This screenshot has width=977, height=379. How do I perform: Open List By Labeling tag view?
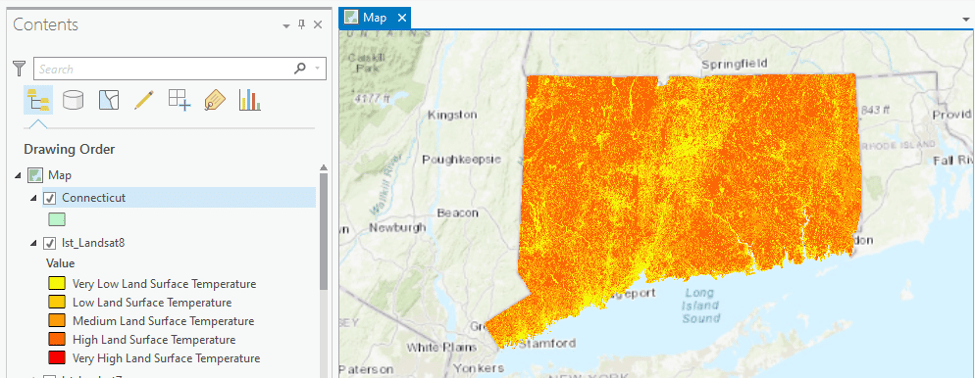[214, 100]
